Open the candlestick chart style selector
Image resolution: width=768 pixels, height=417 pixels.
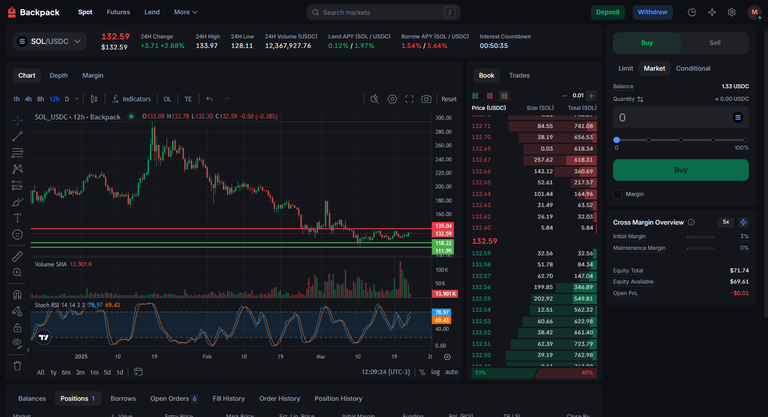pyautogui.click(x=94, y=99)
